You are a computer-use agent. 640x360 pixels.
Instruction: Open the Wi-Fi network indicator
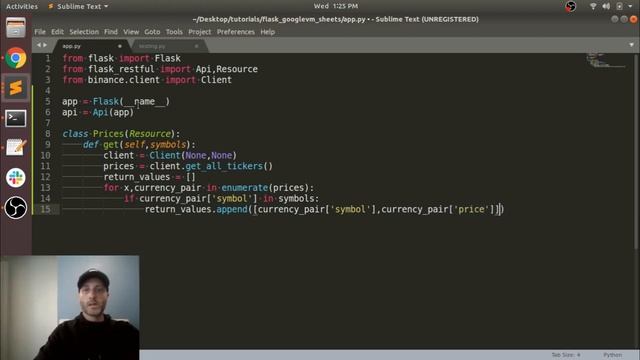[x=593, y=6]
